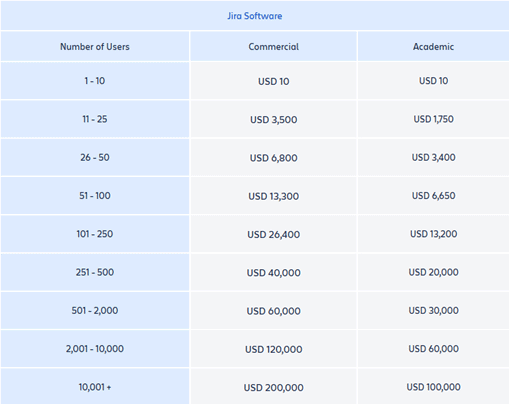Select the 10,001 + users cell
Screen dimensions: 509x404
(x=95, y=387)
